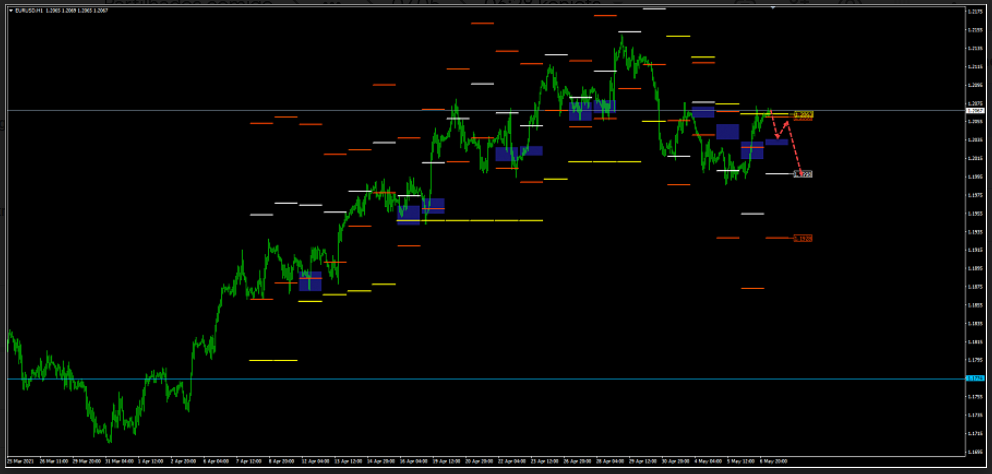Click the red dashed forecast arrow
The width and height of the screenshot is (992, 474).
tap(796, 150)
